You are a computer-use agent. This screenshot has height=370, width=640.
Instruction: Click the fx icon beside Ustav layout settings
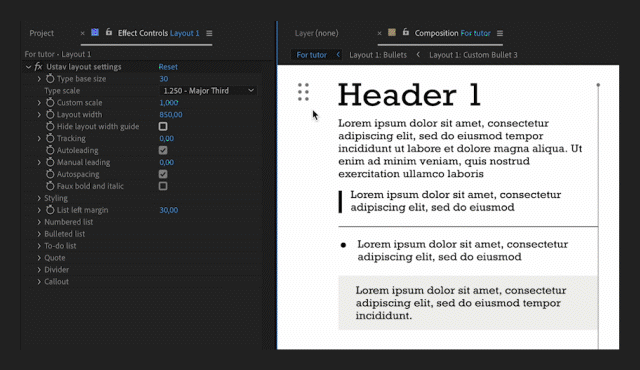tap(38, 66)
